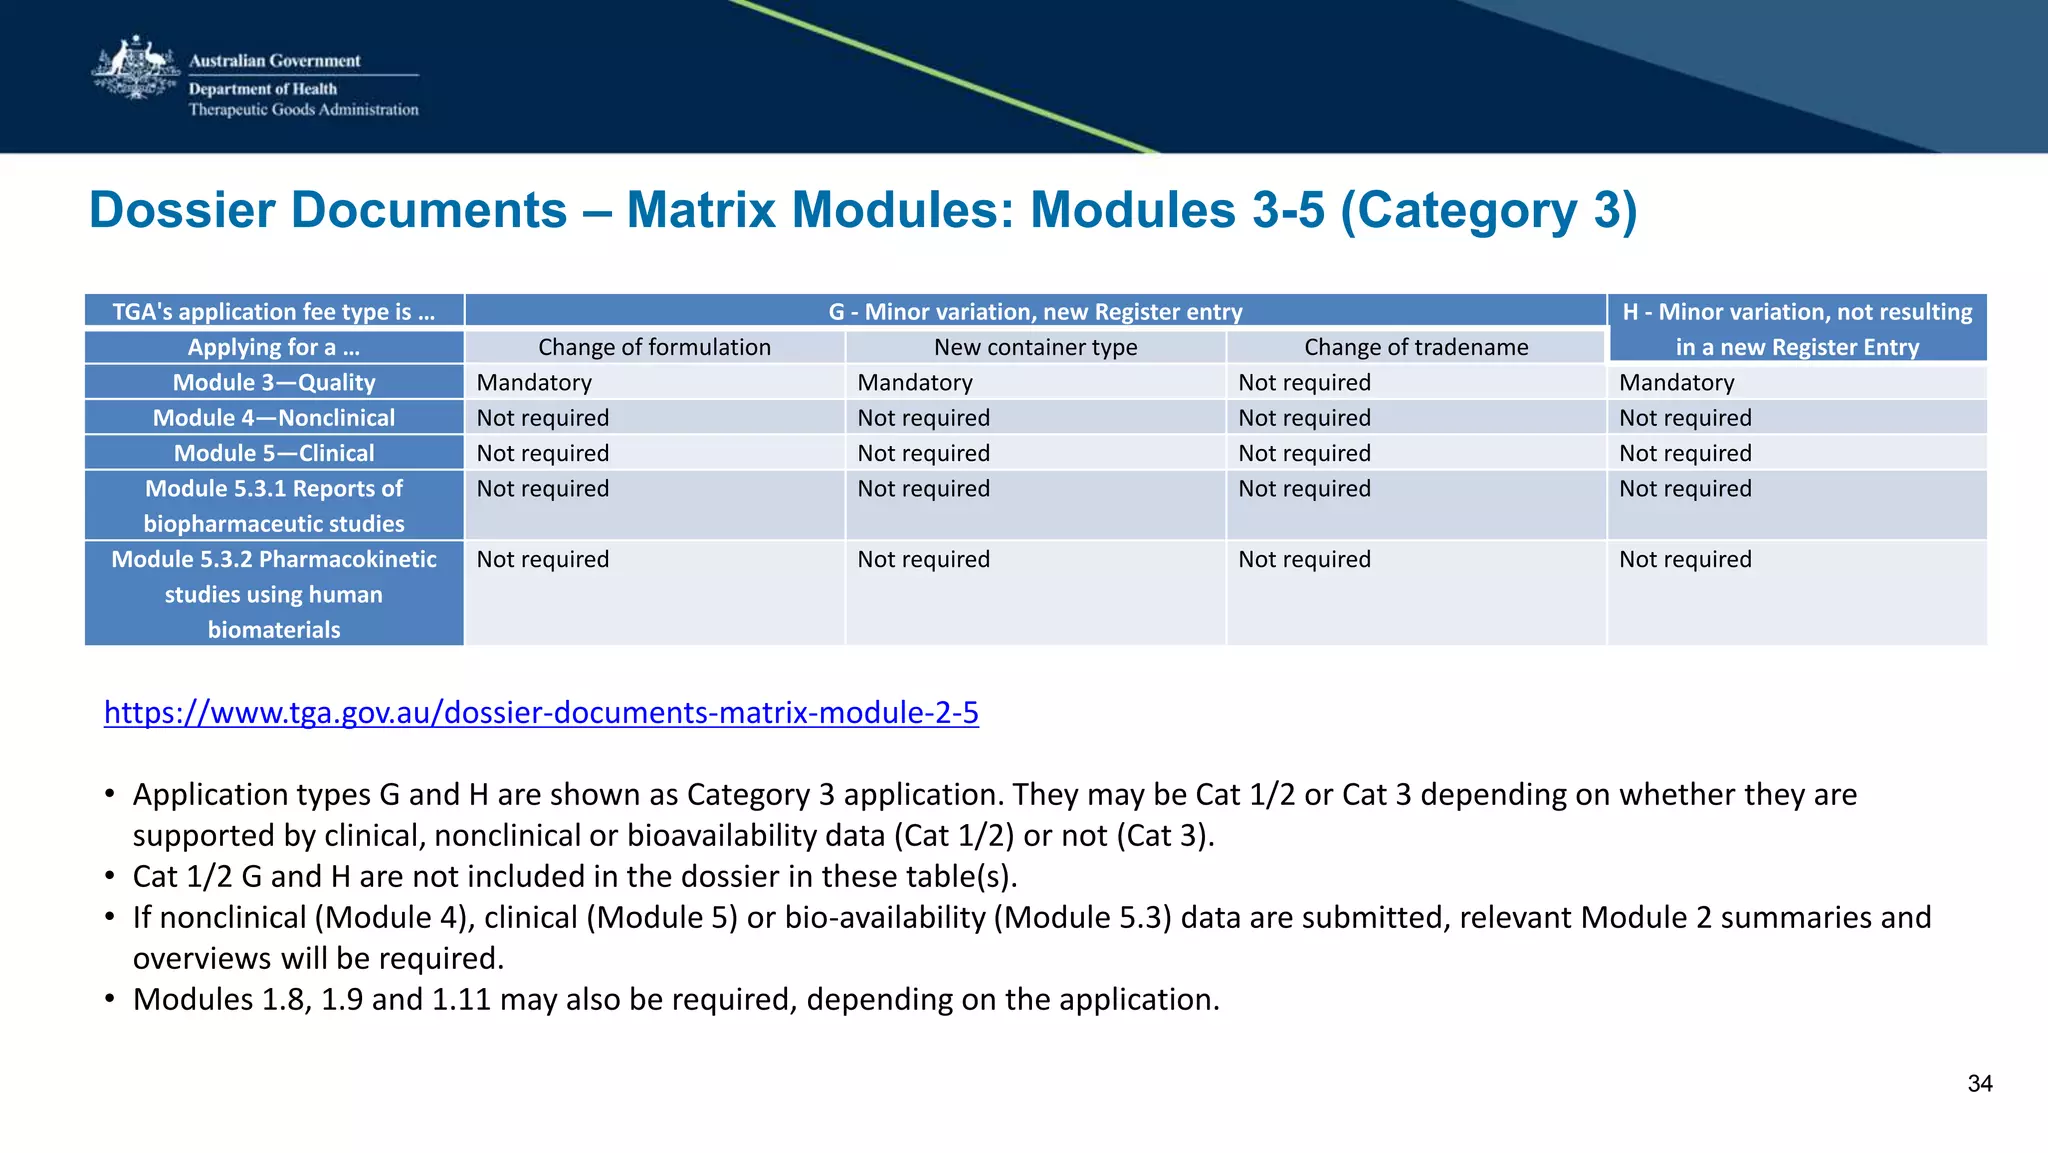The height and width of the screenshot is (1153, 2048).
Task: Click 'Mandatory' for Module 3 under Change of formulation
Action: (655, 382)
